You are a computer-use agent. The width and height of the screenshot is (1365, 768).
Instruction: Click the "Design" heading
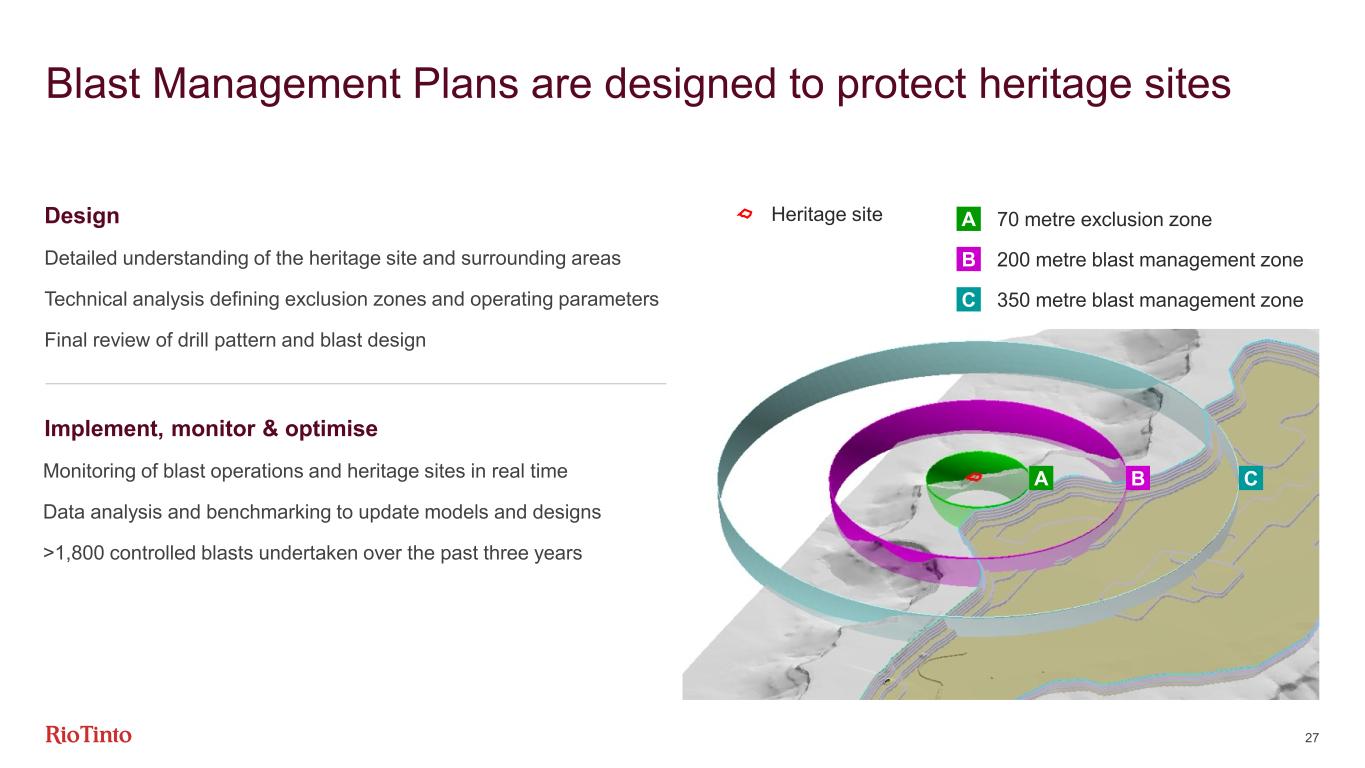point(82,216)
